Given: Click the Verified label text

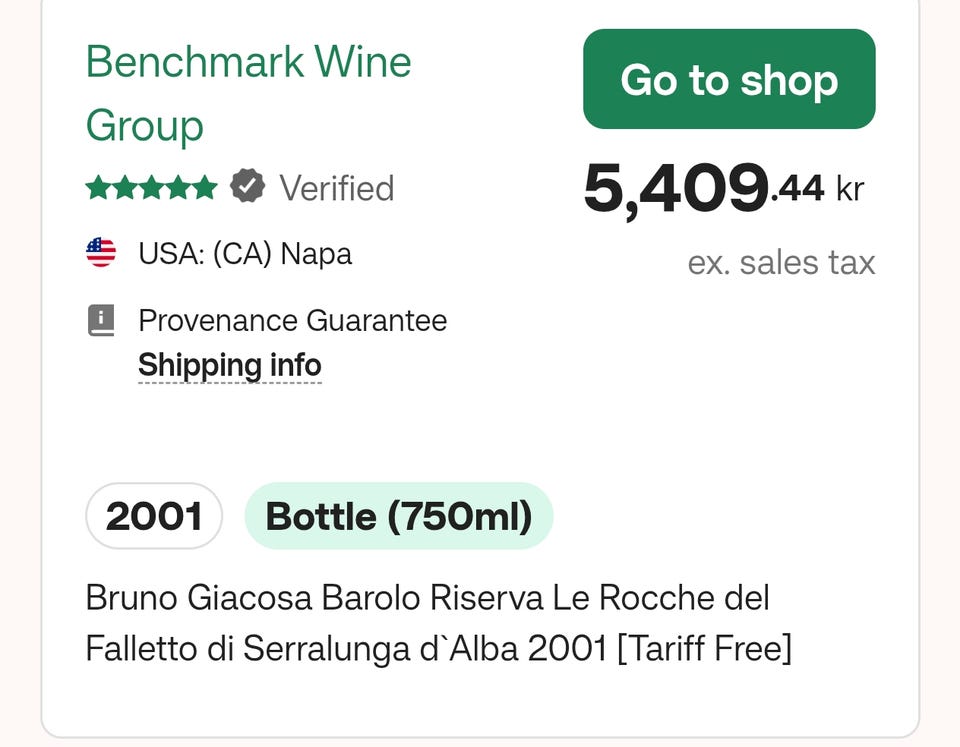Looking at the screenshot, I should pyautogui.click(x=337, y=188).
